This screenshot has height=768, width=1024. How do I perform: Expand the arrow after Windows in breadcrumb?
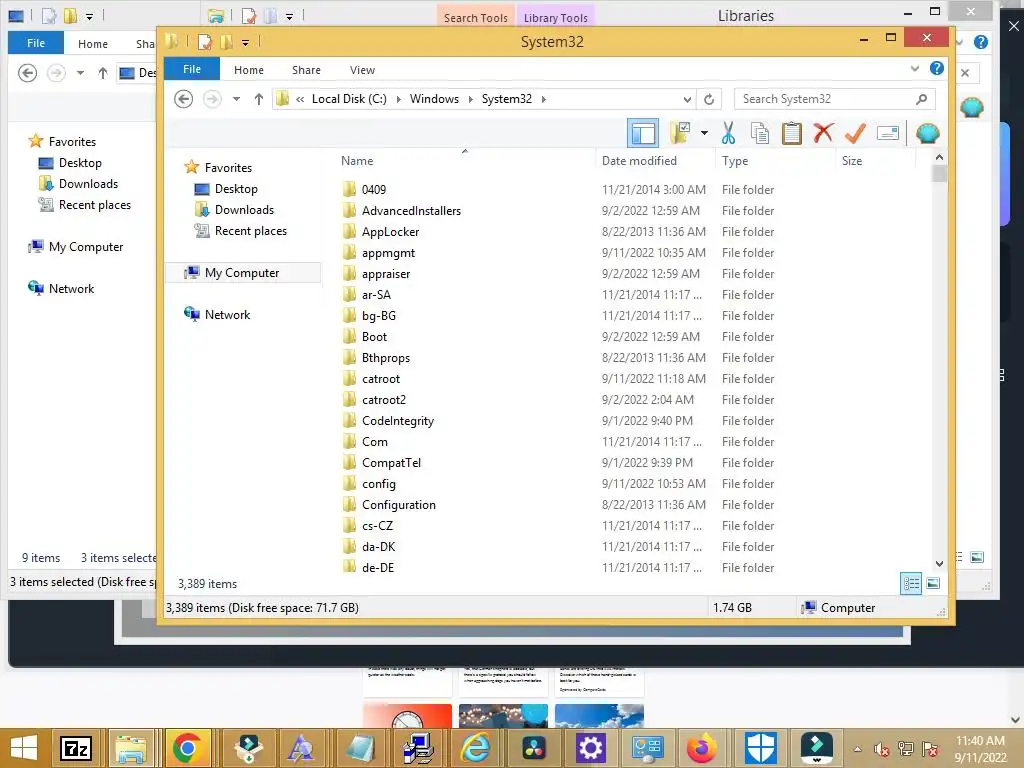[x=470, y=99]
